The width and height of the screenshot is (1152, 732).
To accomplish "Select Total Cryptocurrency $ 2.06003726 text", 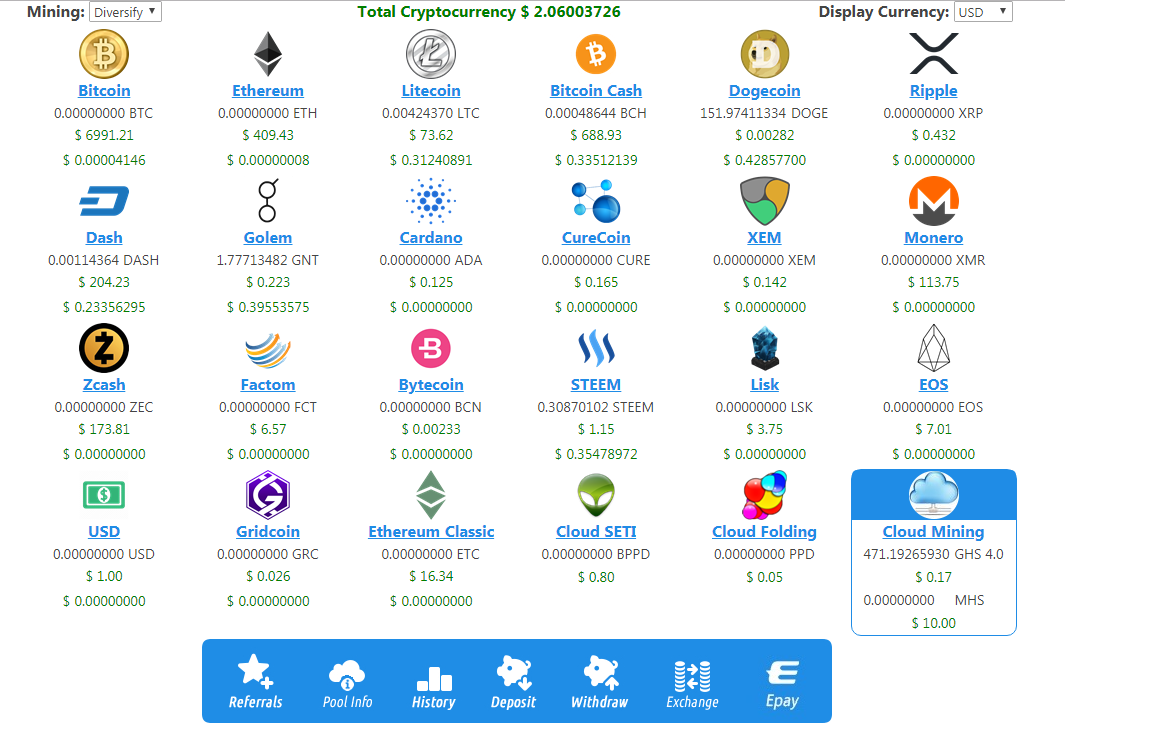I will (489, 12).
